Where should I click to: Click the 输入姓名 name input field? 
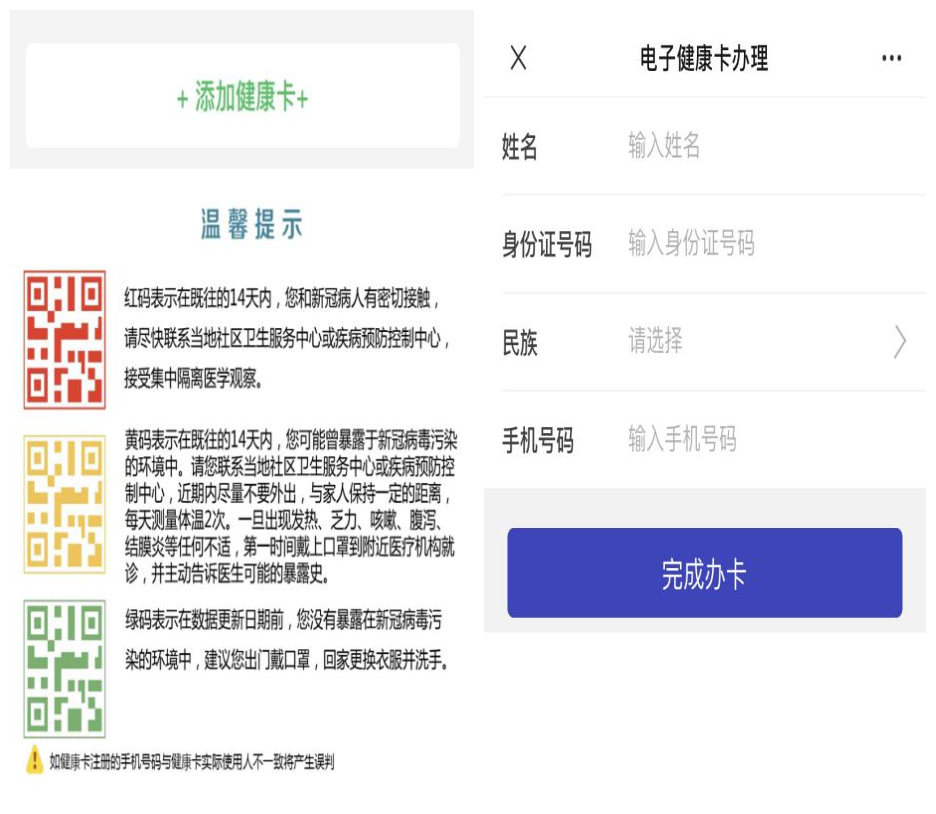(664, 145)
